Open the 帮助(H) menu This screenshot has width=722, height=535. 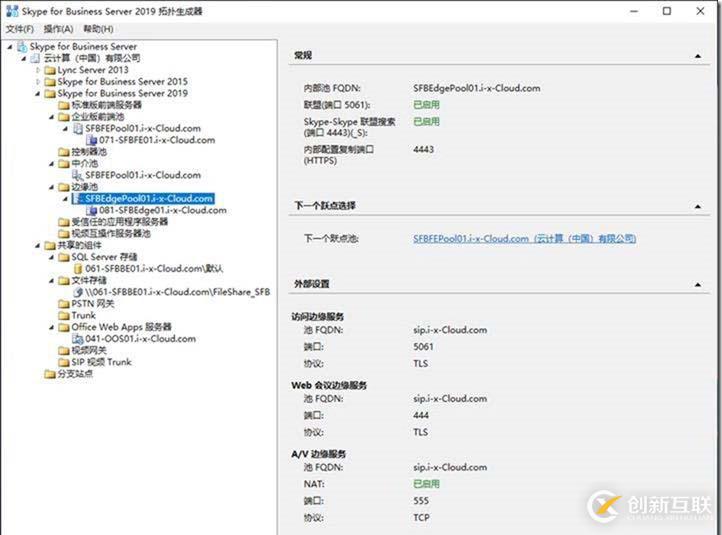click(x=98, y=29)
